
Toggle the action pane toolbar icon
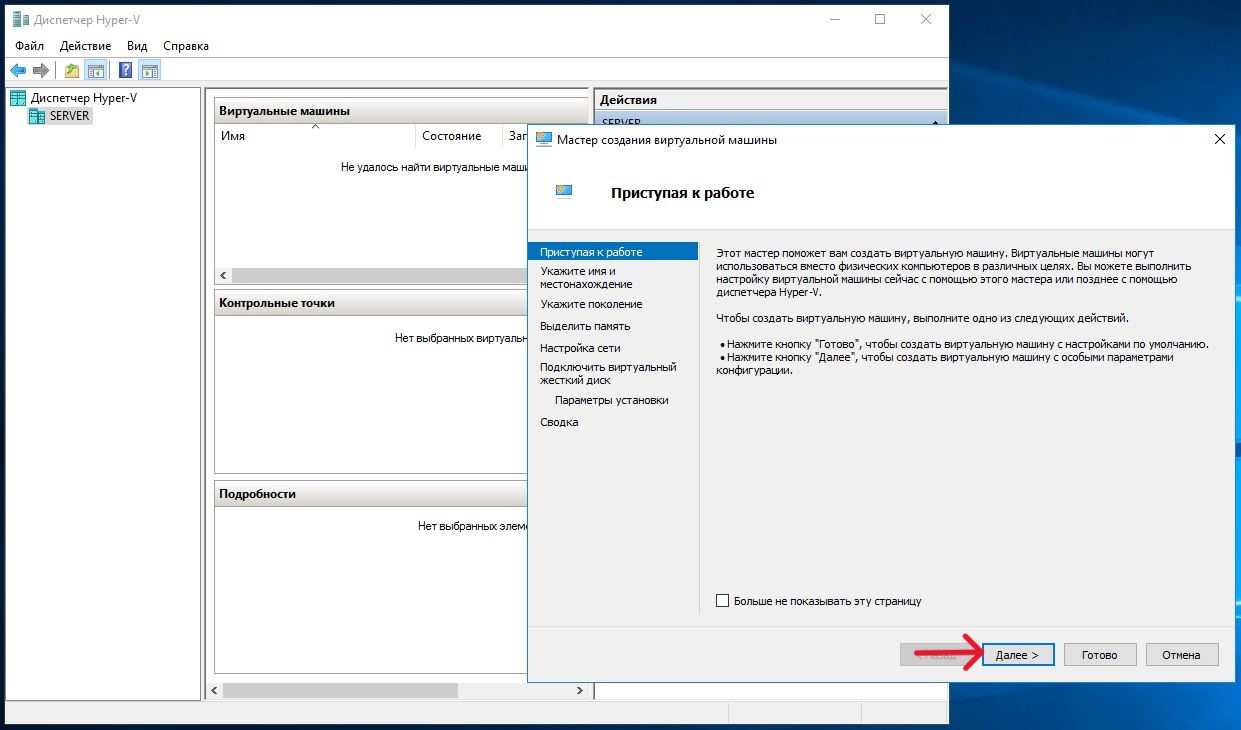click(x=150, y=70)
